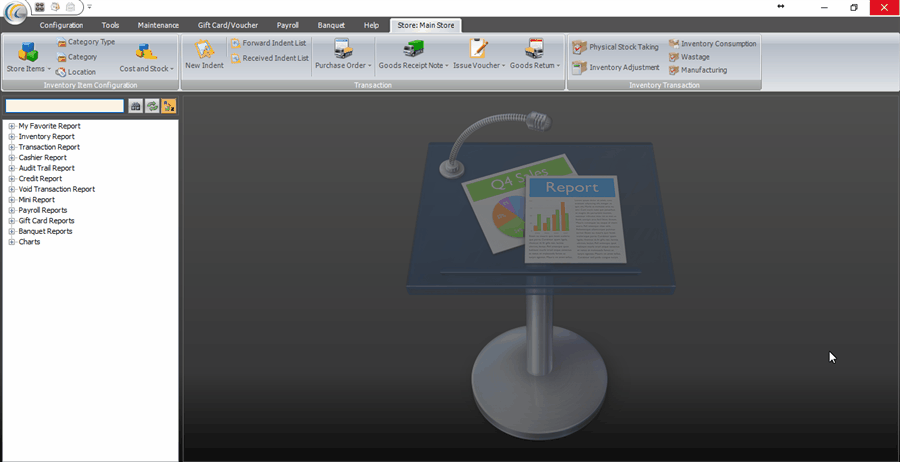Viewport: 900px width, 462px height.
Task: Expand My Favorite Report node
Action: coord(11,126)
